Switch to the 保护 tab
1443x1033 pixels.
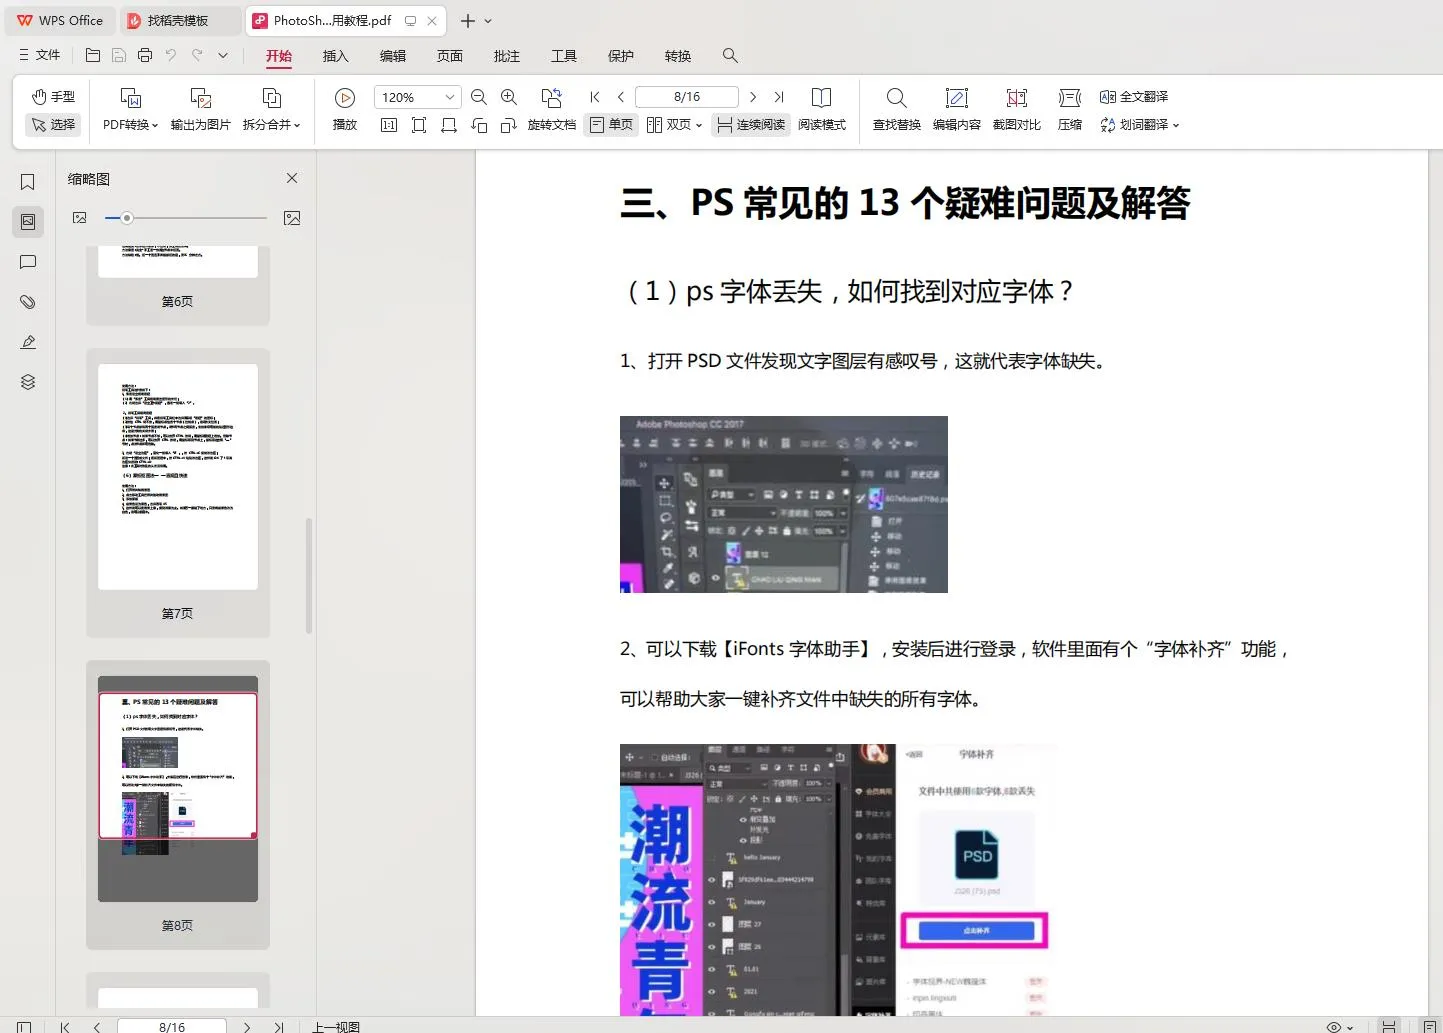pyautogui.click(x=621, y=56)
